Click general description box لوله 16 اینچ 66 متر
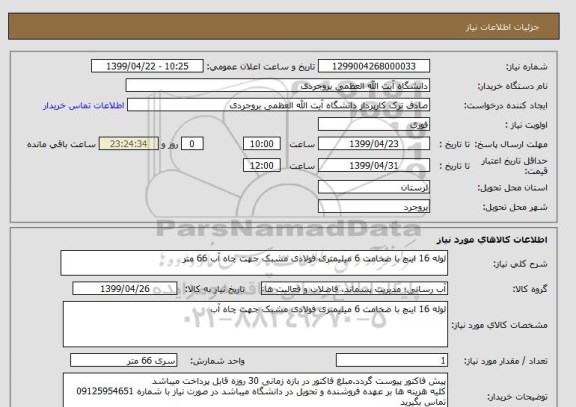This screenshot has height=407, width=576. (254, 263)
